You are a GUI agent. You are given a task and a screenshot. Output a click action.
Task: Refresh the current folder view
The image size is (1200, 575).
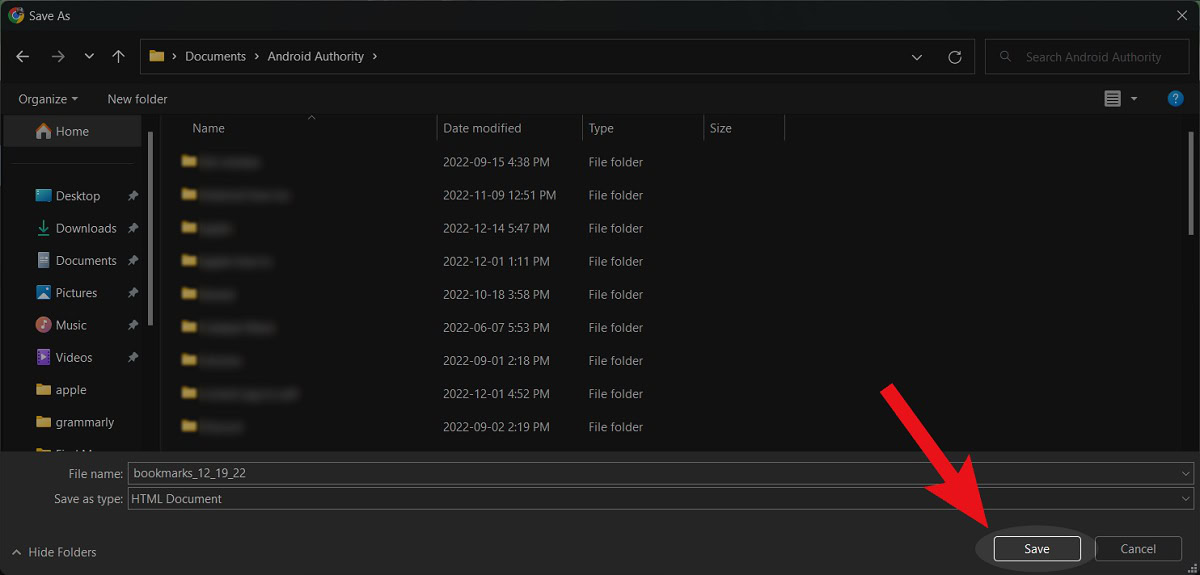955,57
